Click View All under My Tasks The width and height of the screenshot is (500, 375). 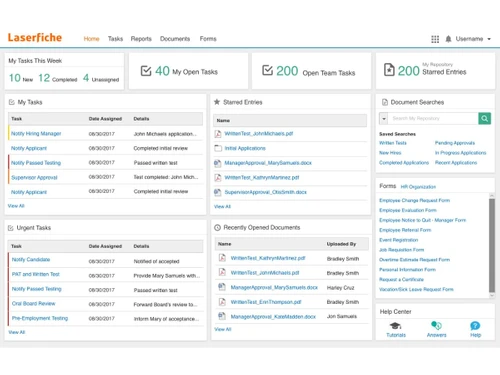pos(16,206)
